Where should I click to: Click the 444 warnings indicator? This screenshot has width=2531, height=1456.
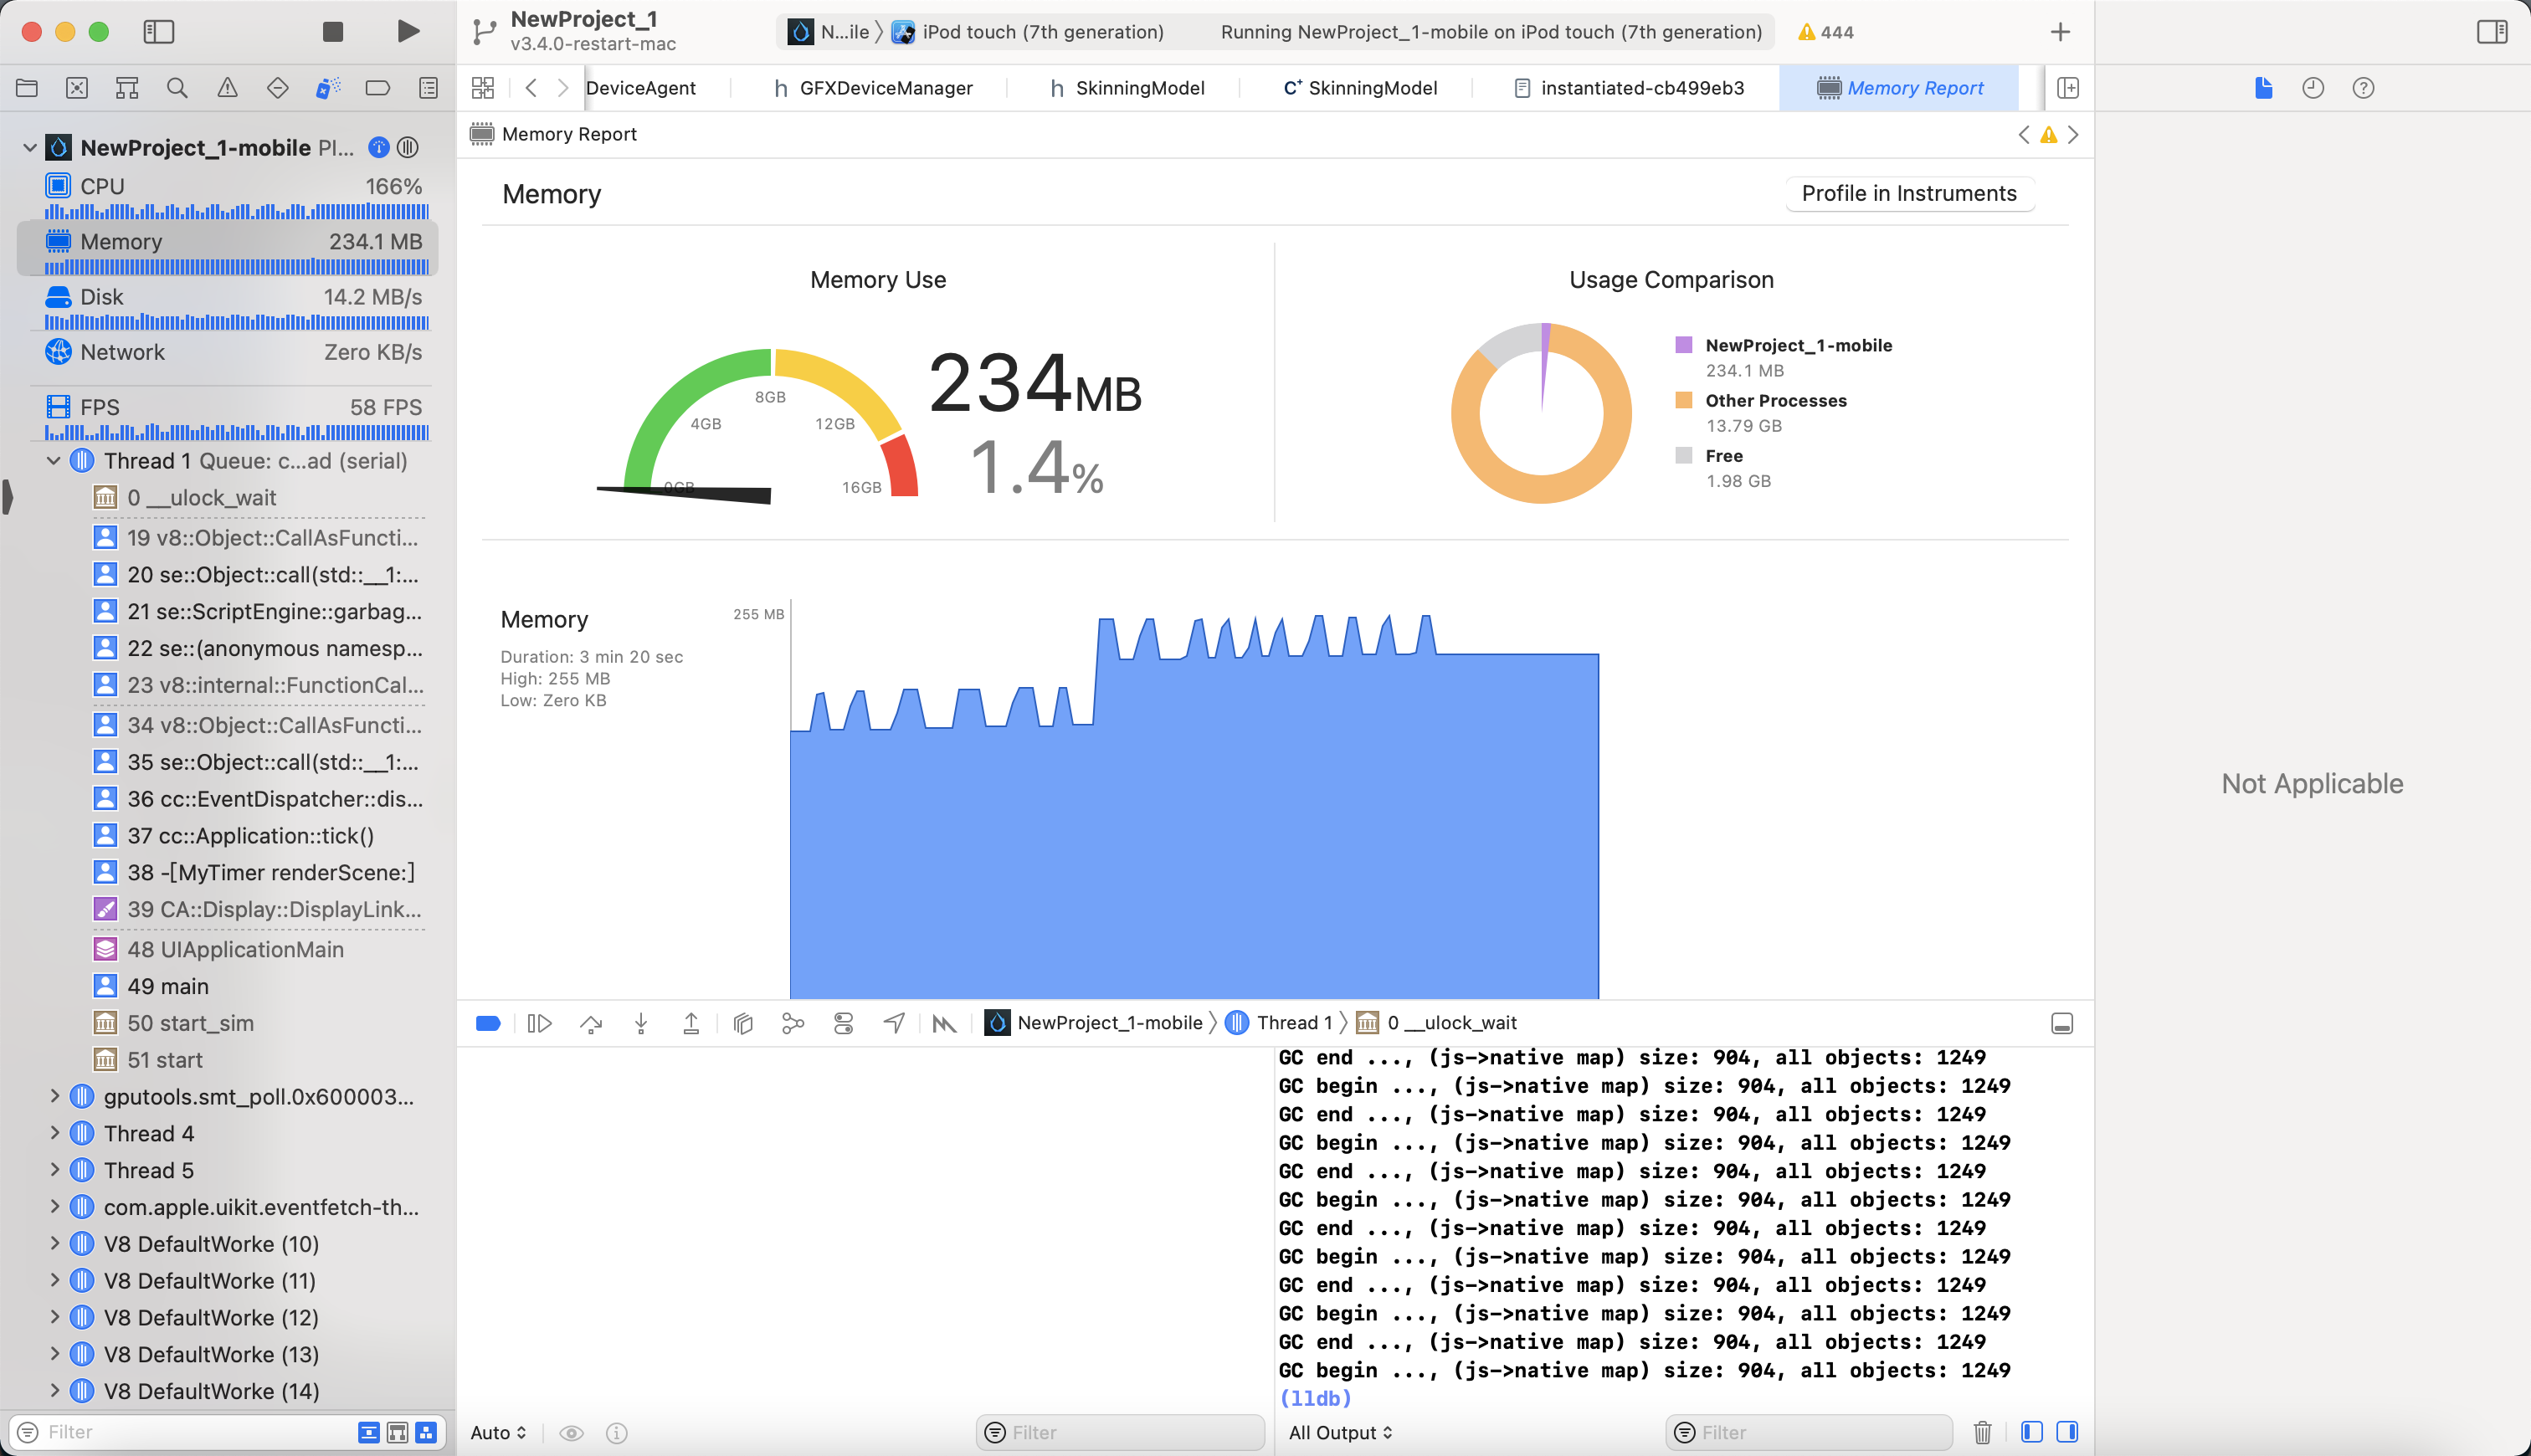pos(1826,32)
